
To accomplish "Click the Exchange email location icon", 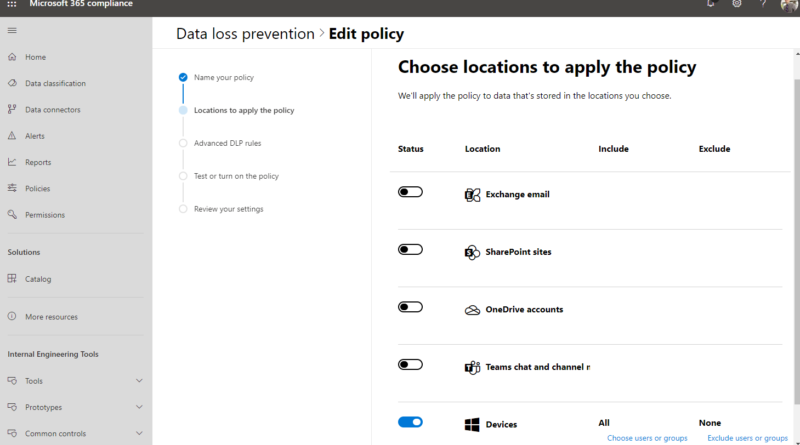I will (472, 195).
